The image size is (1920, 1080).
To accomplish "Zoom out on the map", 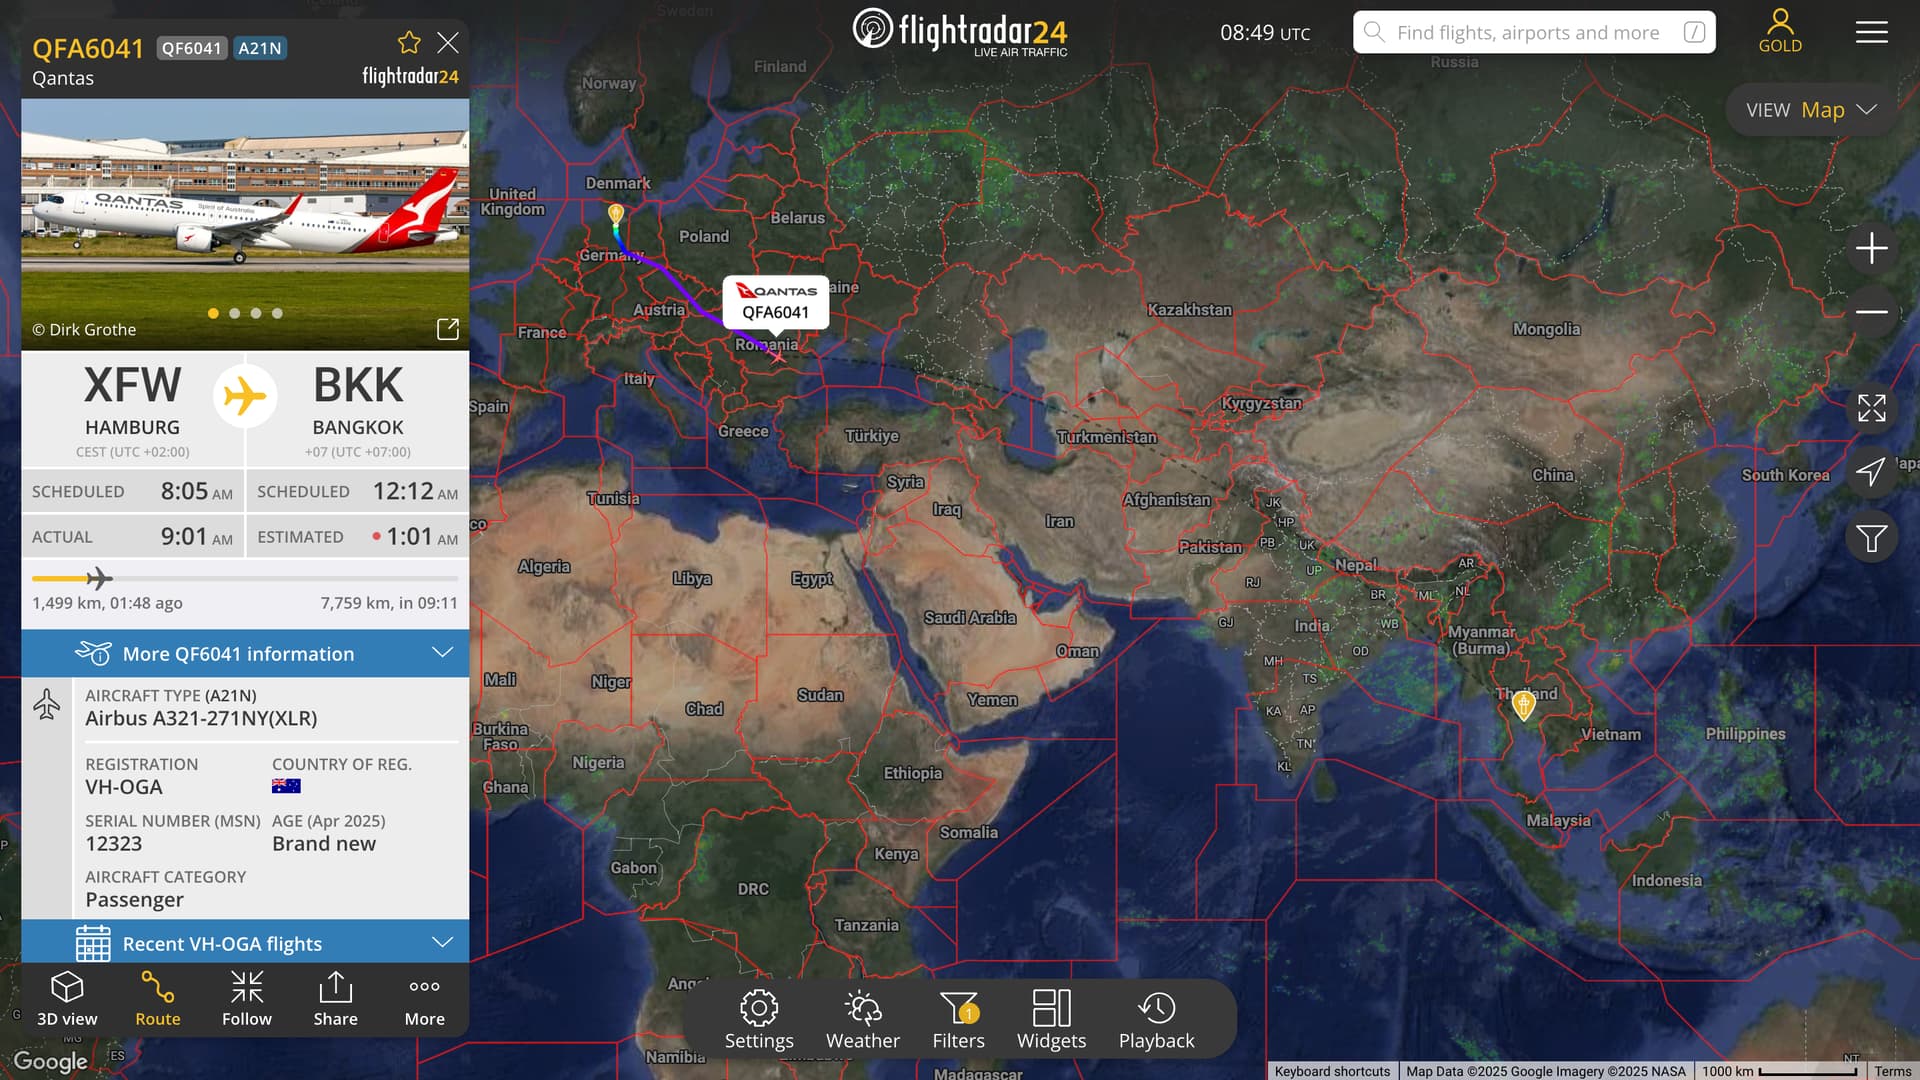I will pyautogui.click(x=1871, y=312).
